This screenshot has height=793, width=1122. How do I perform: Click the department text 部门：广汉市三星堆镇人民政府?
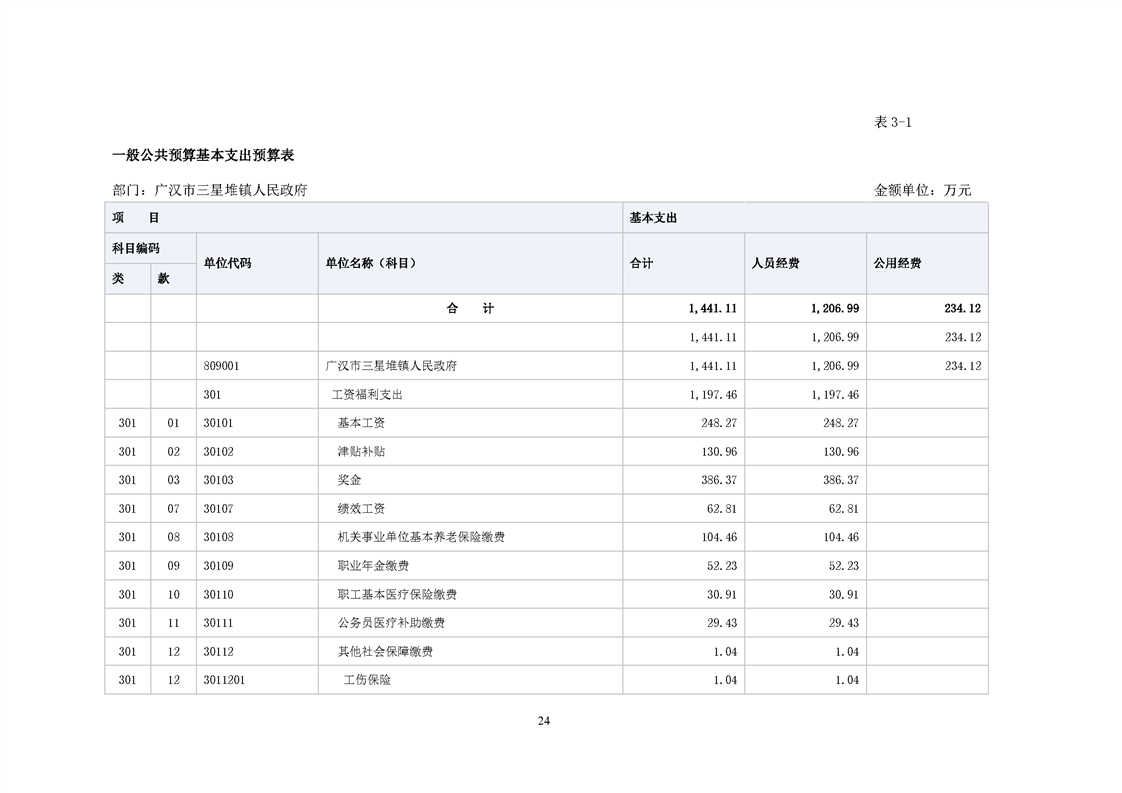[x=210, y=190]
